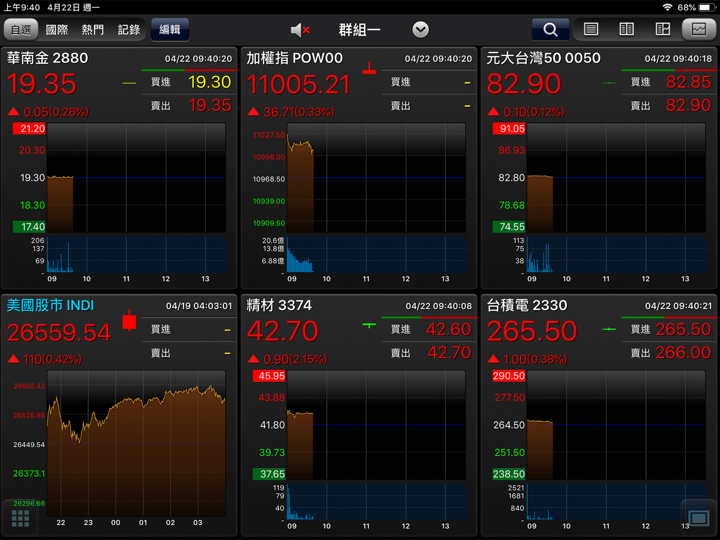Switch to two-column list view icon
This screenshot has height=540, width=720.
(626, 30)
